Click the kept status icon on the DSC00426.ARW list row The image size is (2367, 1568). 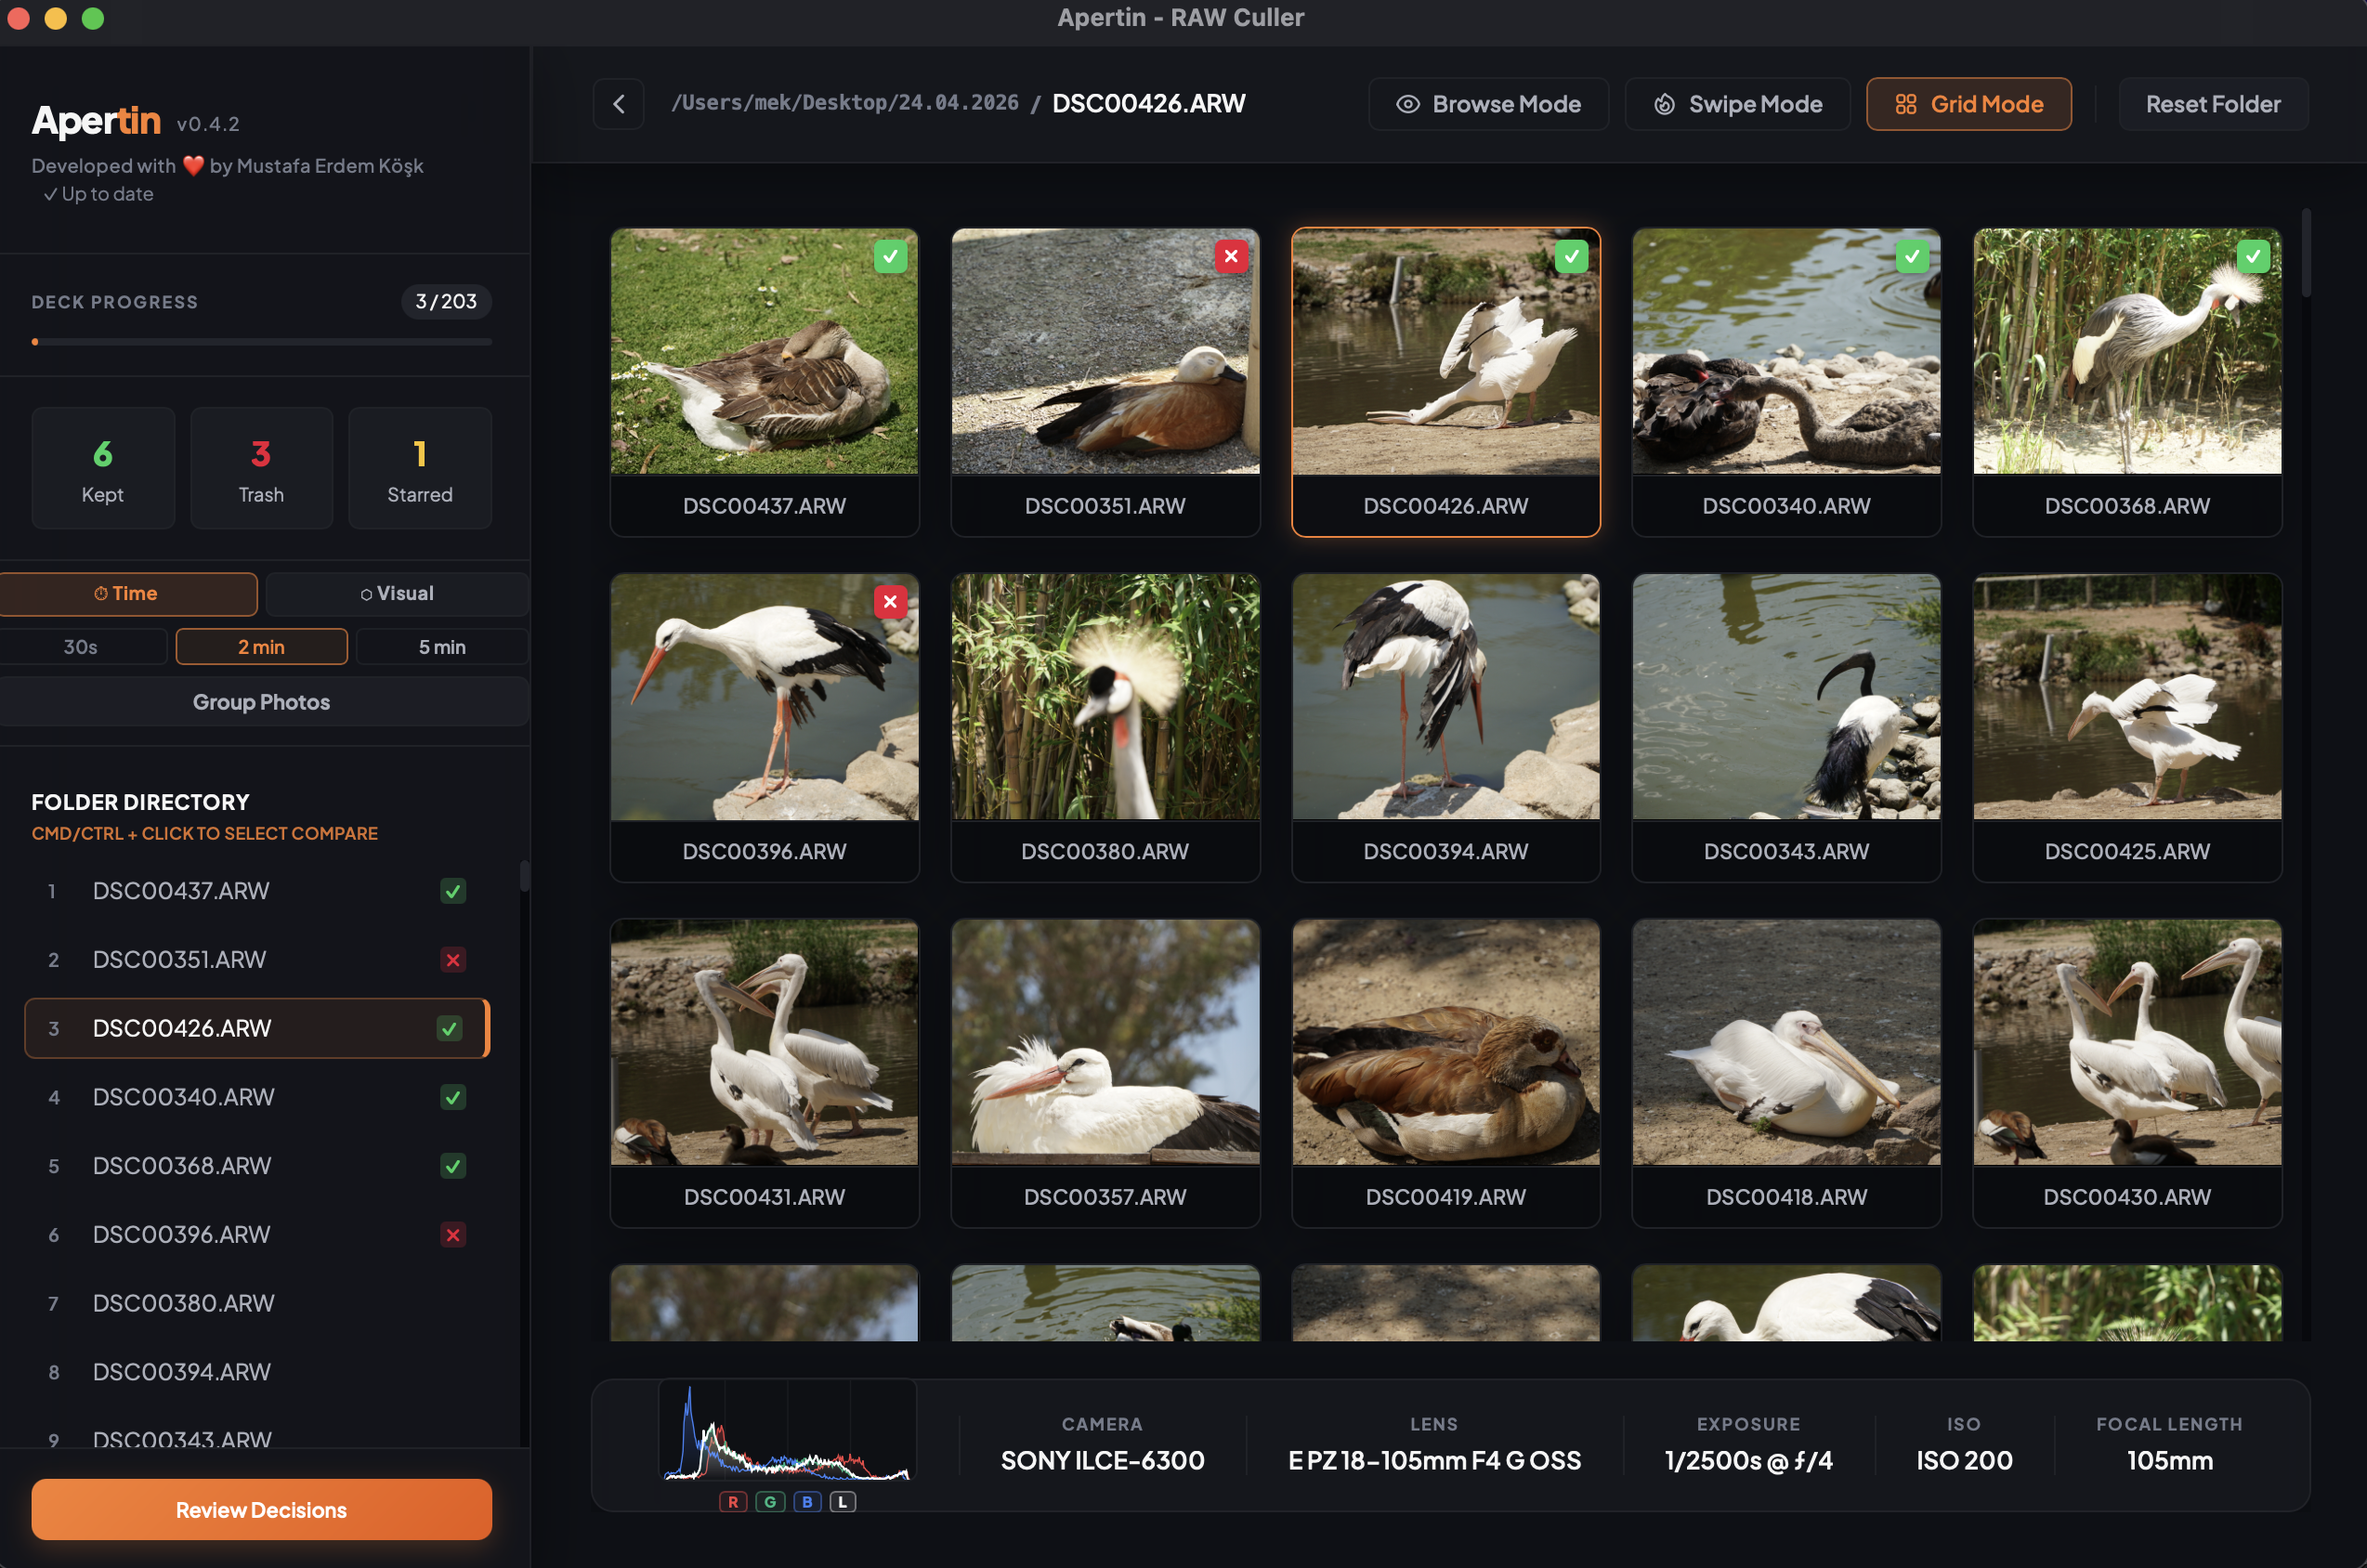[x=450, y=1028]
